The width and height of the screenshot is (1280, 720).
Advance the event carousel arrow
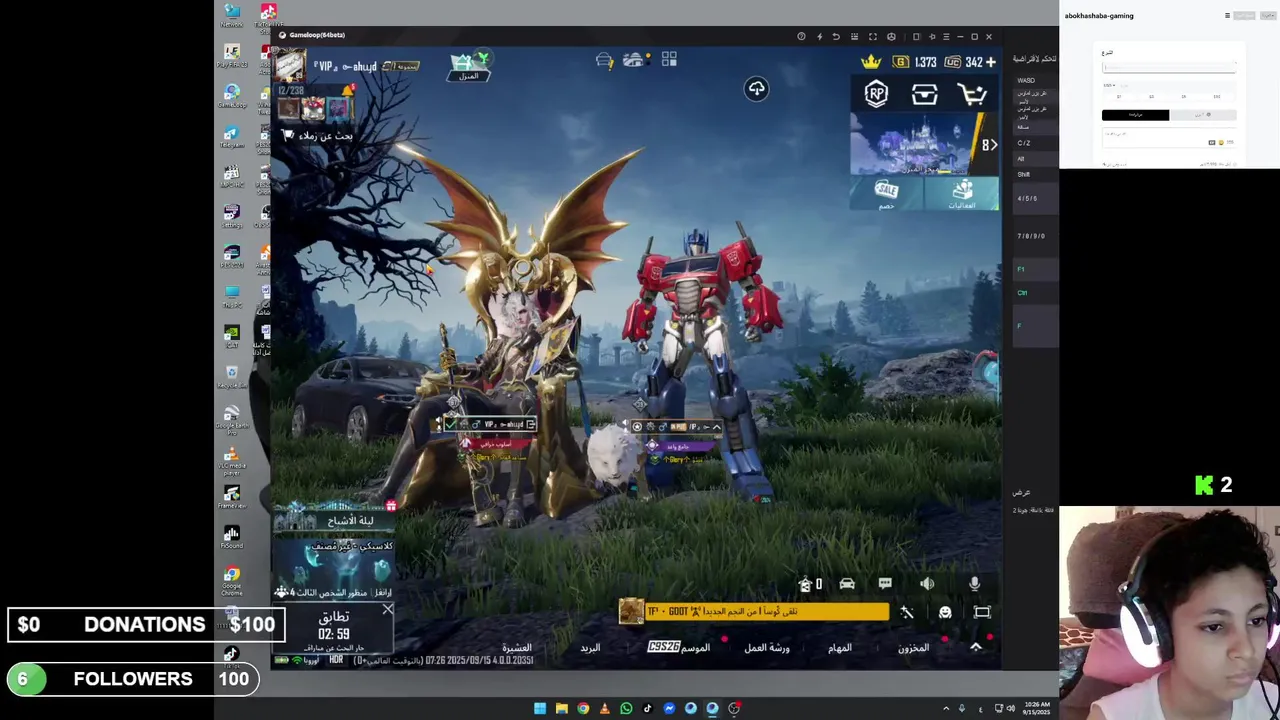coord(989,144)
